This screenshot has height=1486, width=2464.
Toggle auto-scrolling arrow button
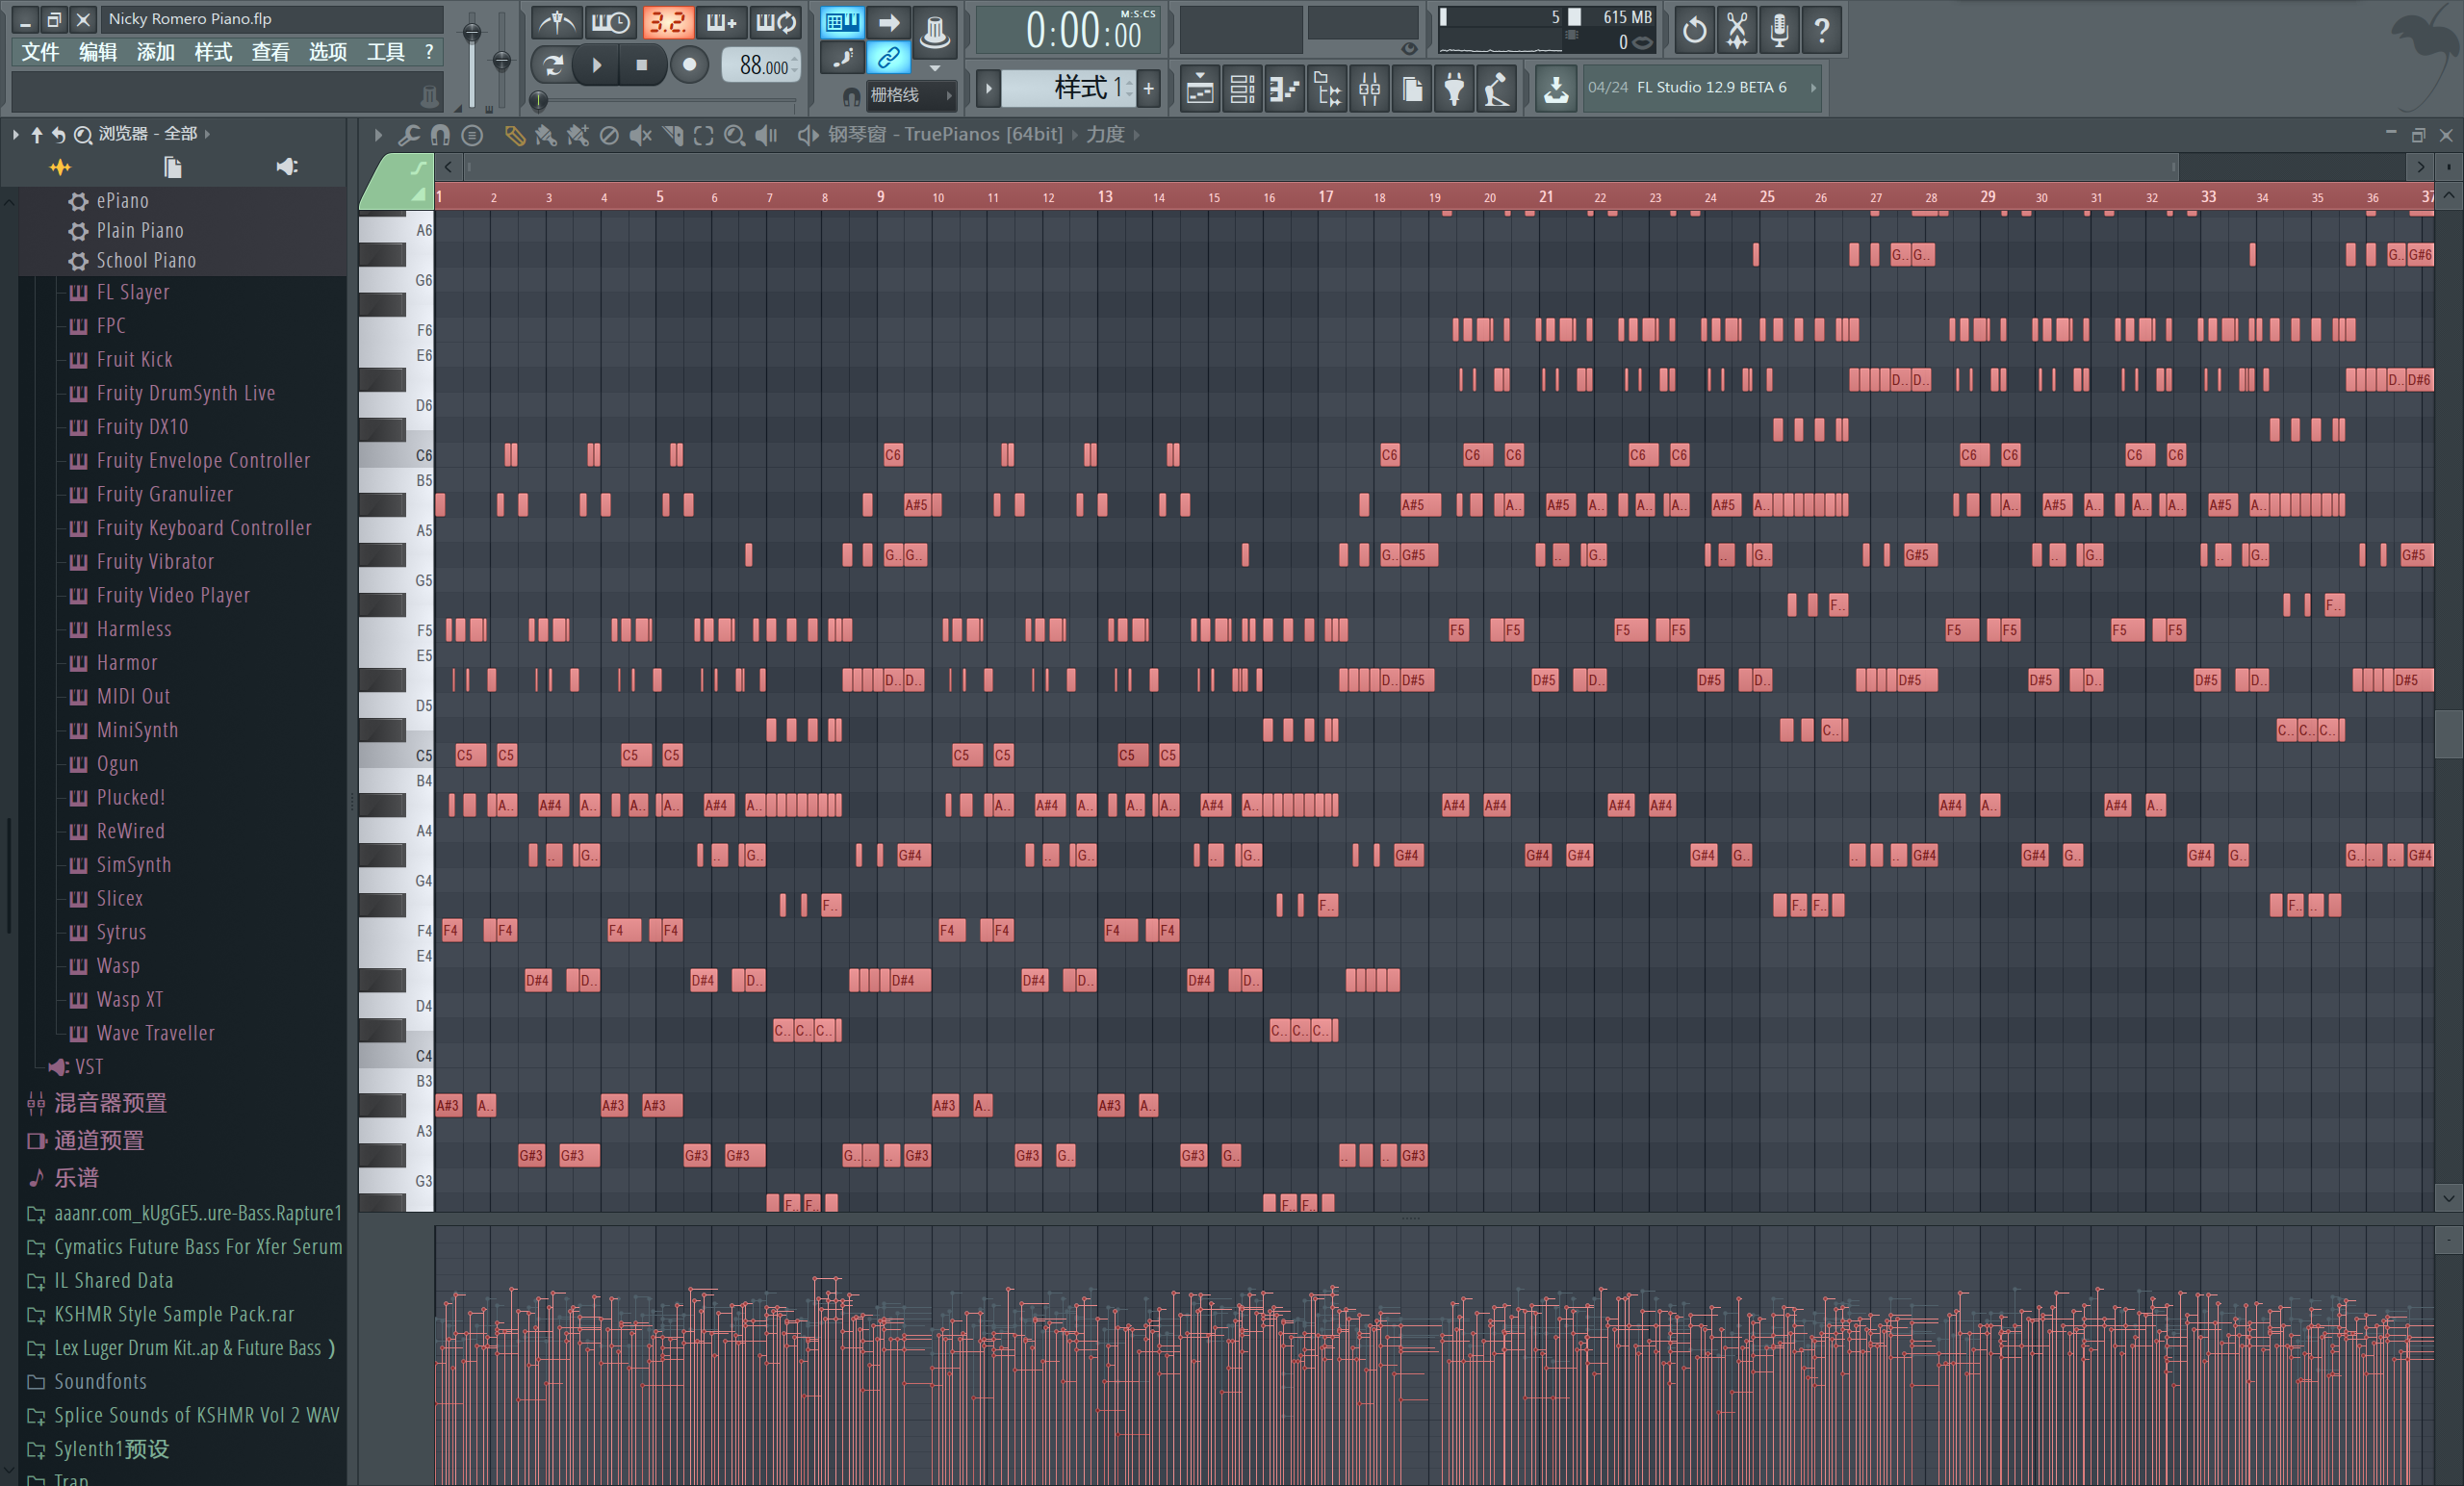pos(888,22)
